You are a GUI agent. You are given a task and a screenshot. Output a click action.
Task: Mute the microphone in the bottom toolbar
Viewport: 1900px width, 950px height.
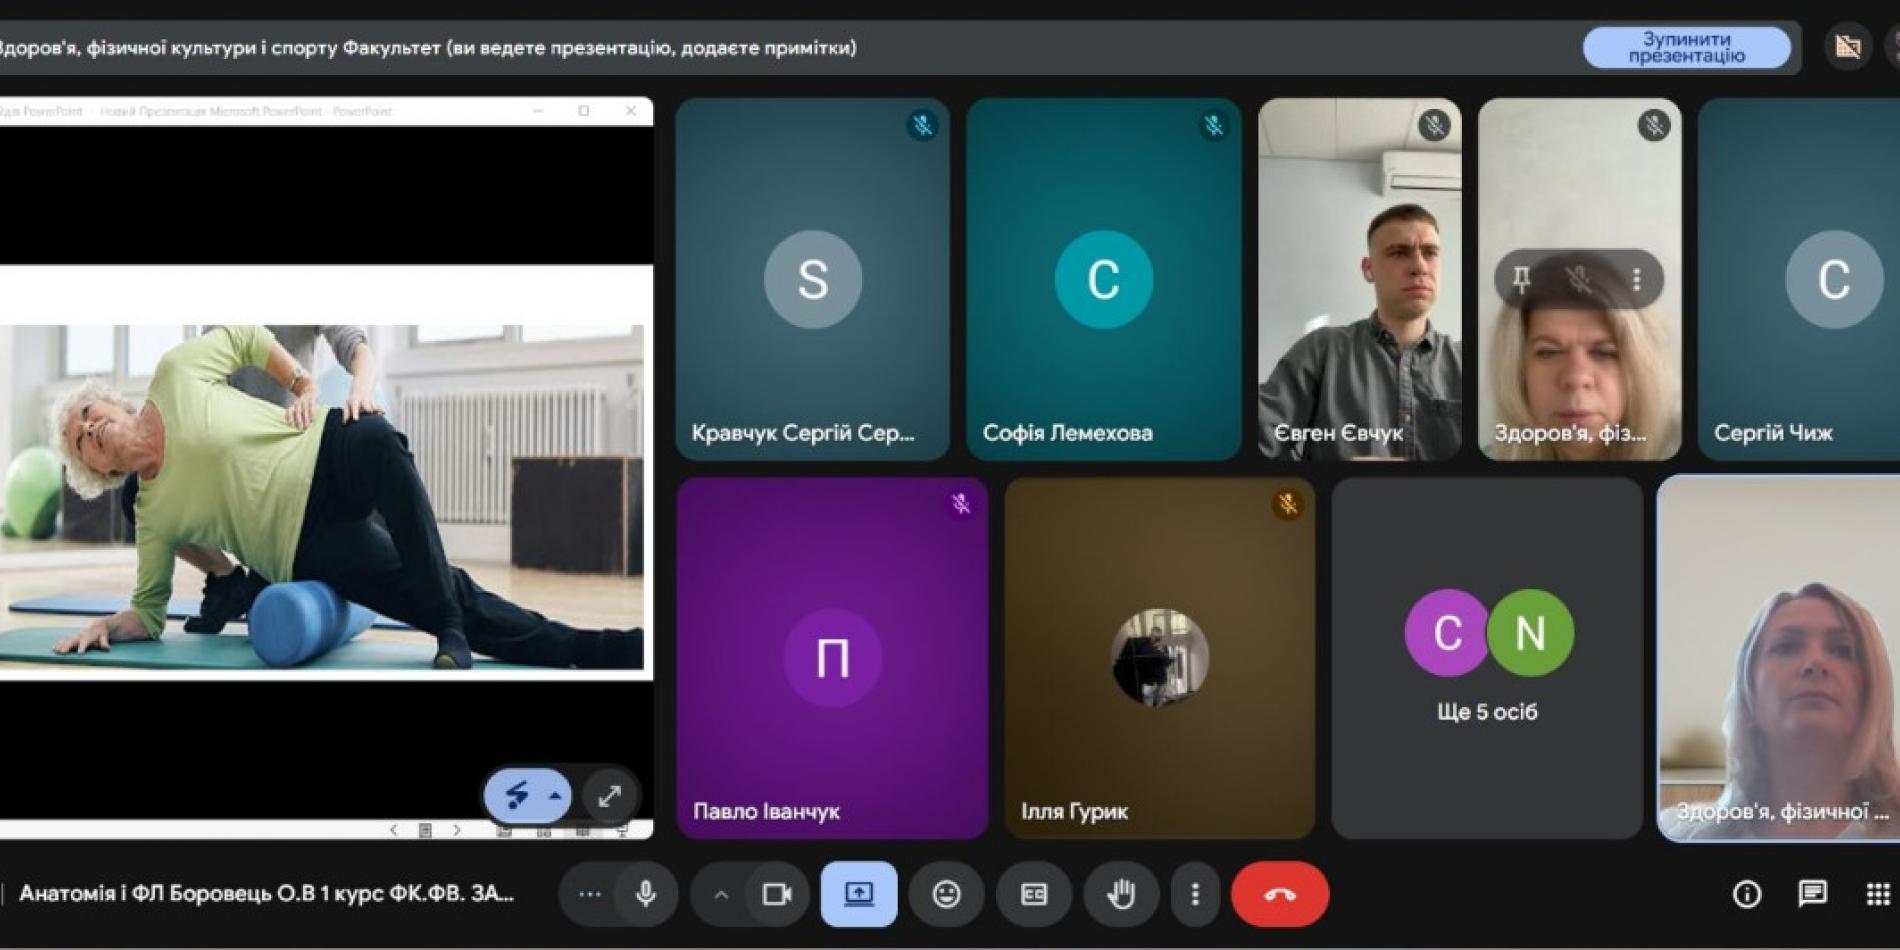pyautogui.click(x=646, y=893)
